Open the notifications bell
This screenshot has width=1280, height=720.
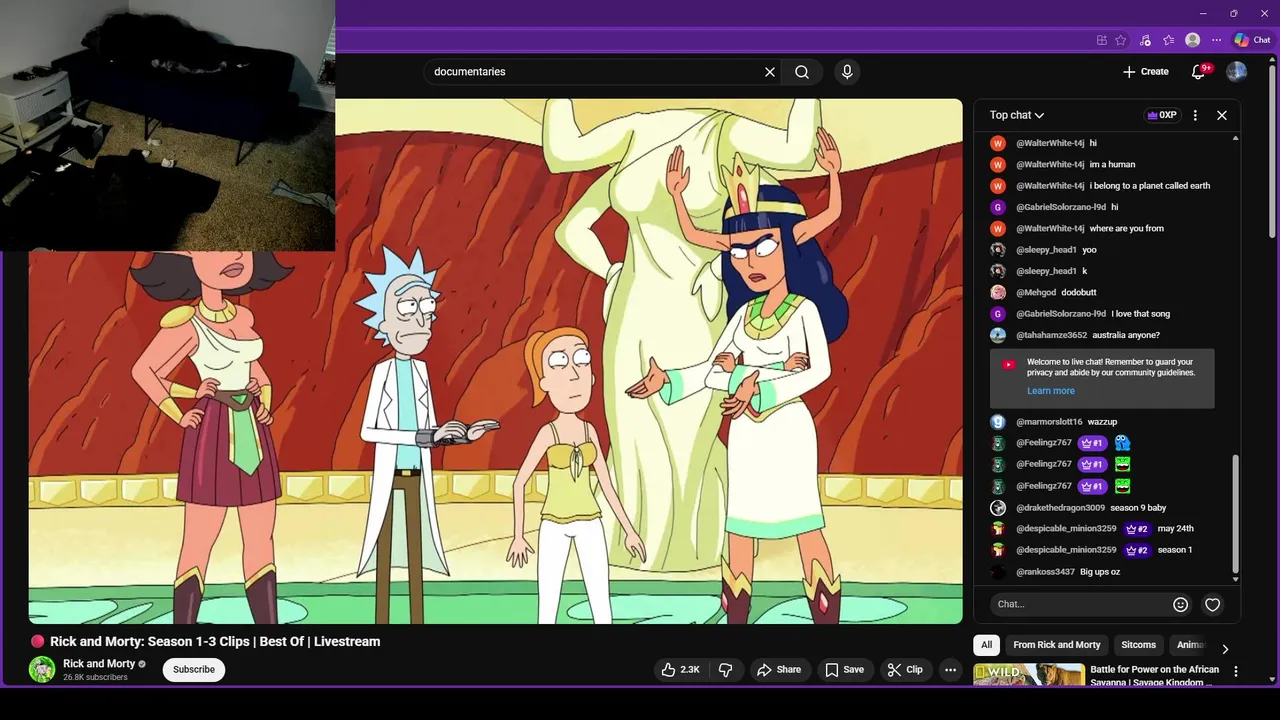tap(1199, 72)
